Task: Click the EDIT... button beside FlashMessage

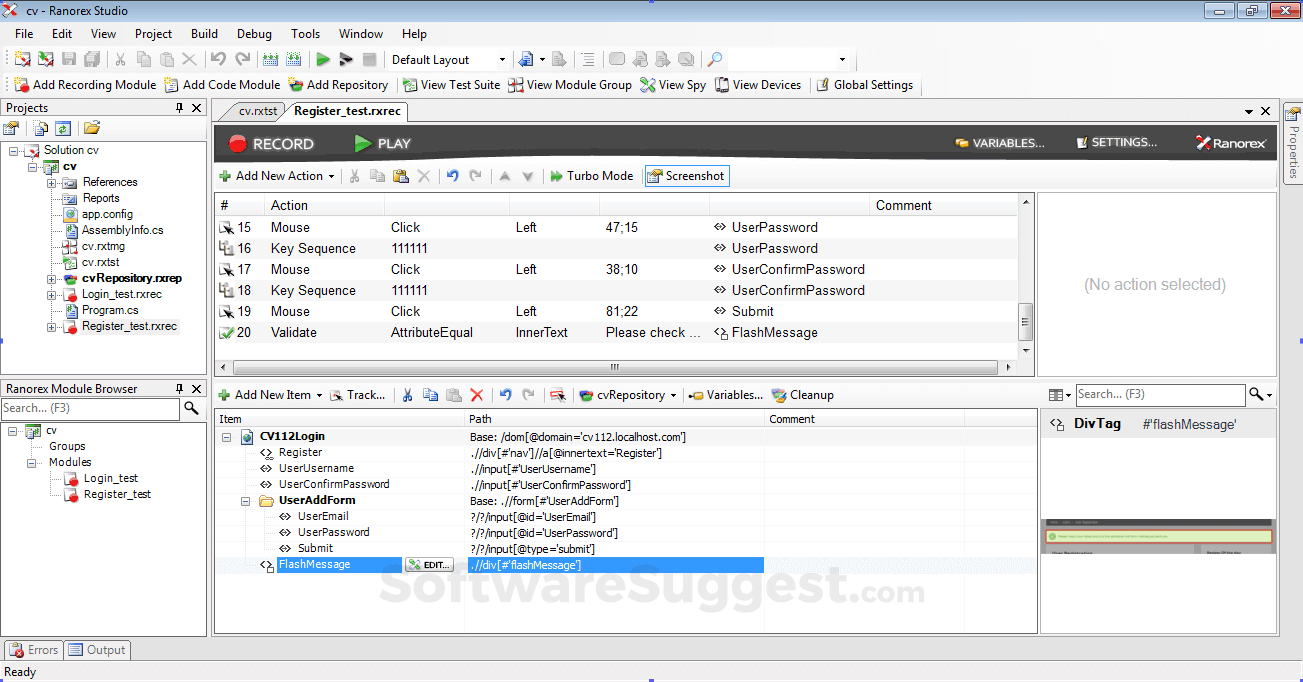Action: (428, 563)
